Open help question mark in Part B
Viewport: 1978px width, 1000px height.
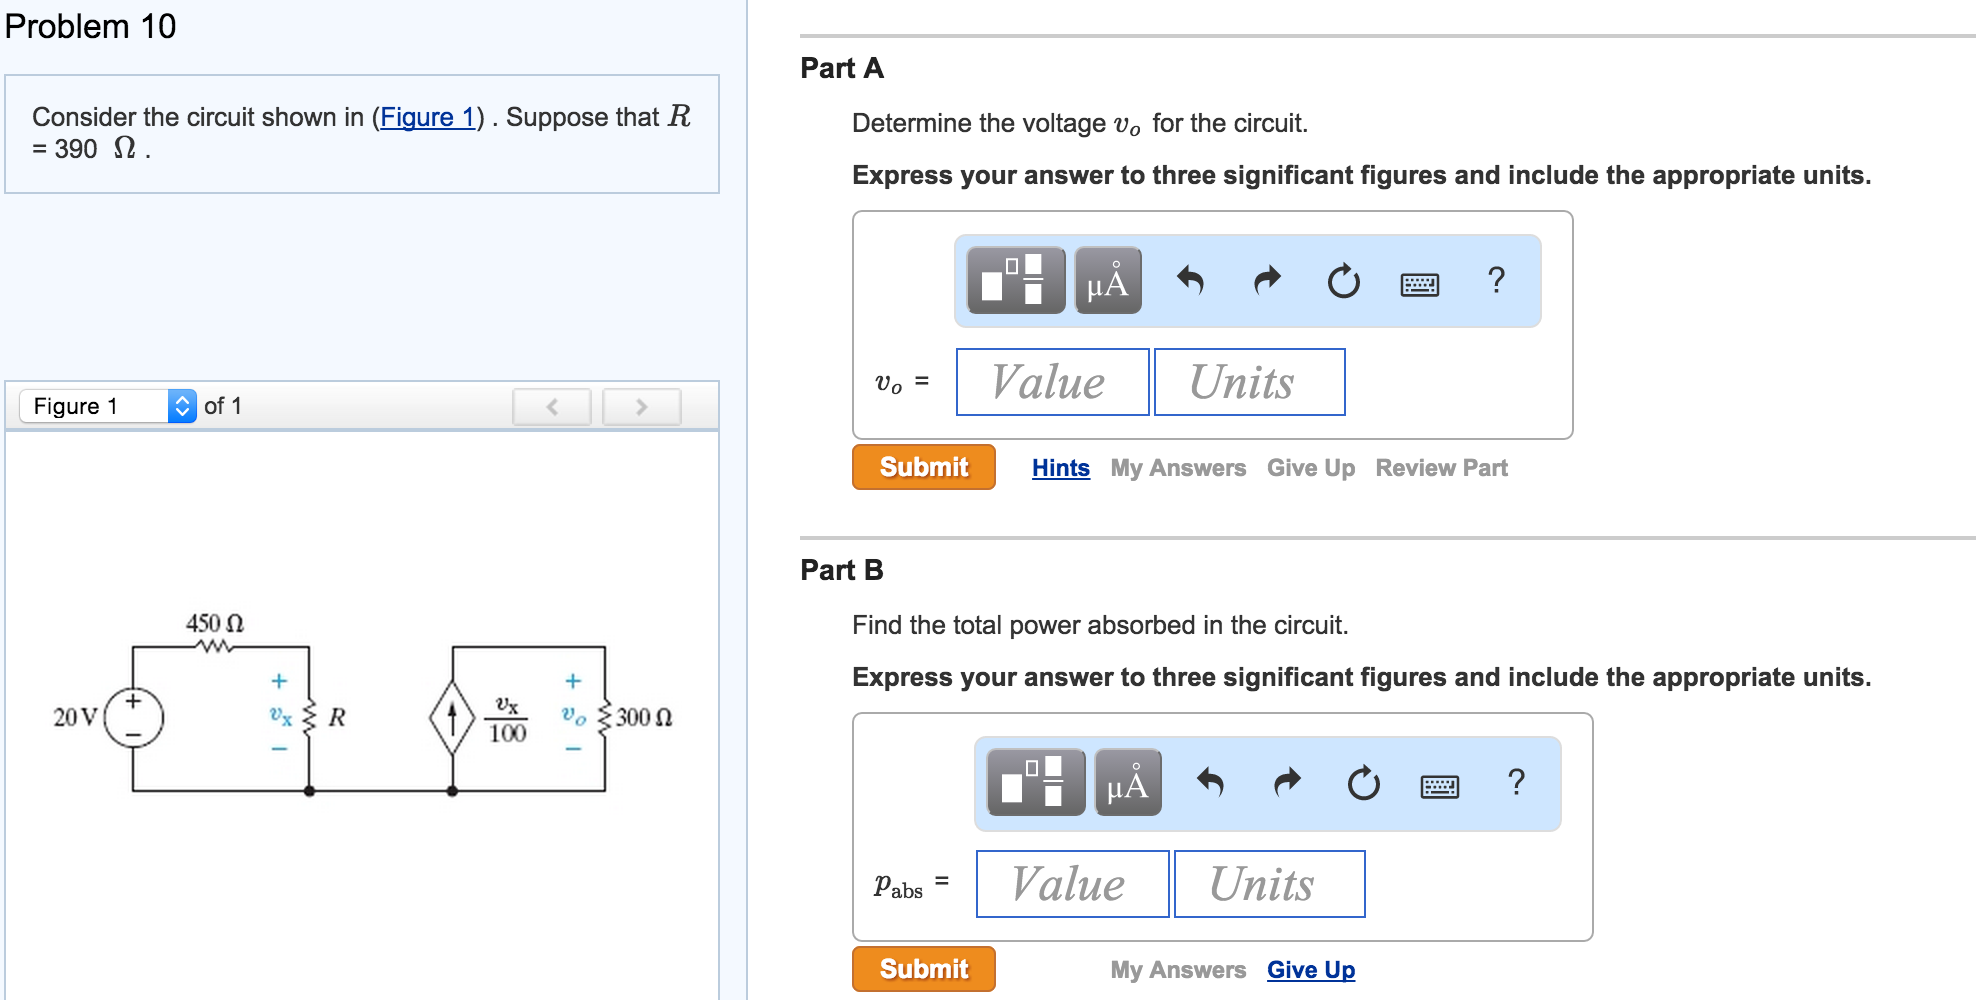pyautogui.click(x=1516, y=782)
